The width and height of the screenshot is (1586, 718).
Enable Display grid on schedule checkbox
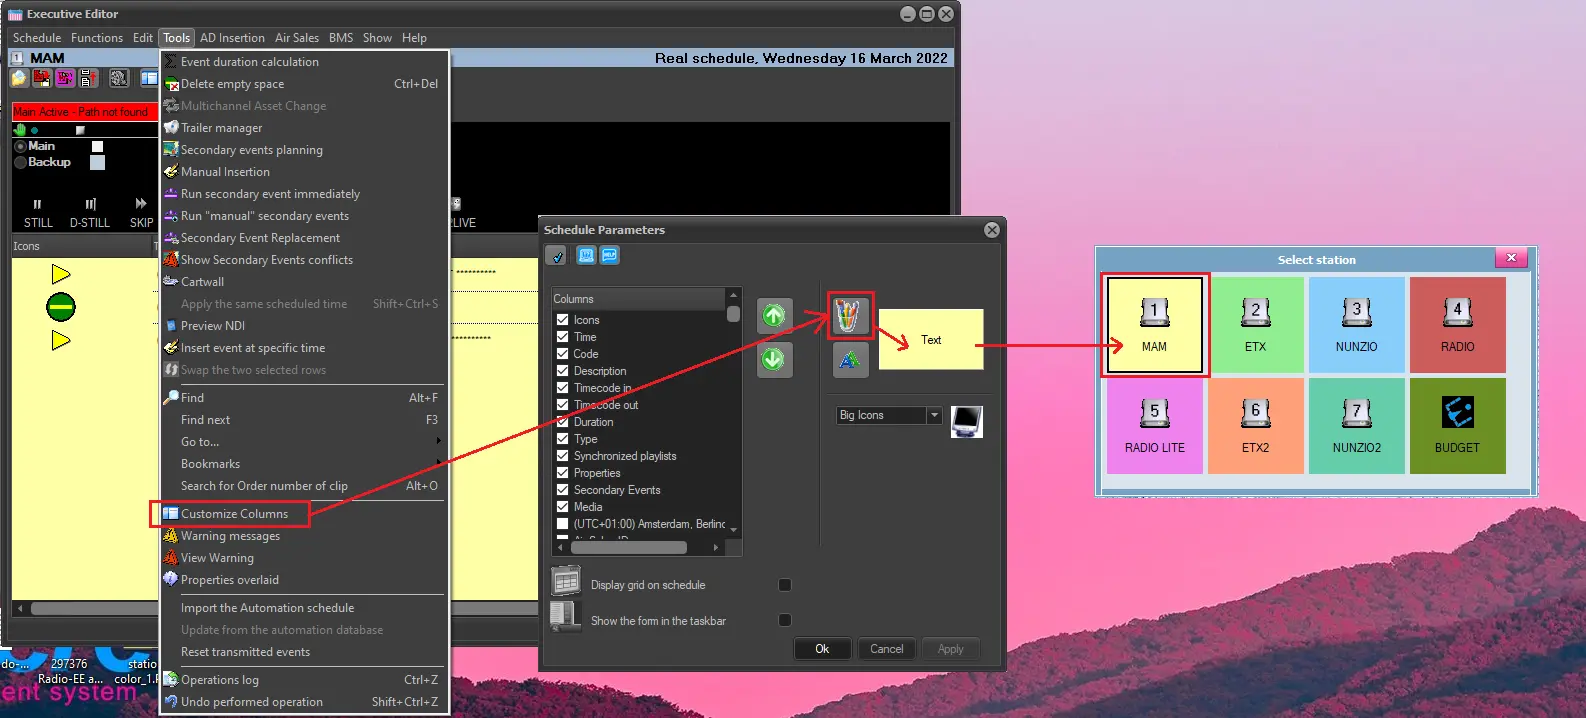point(785,585)
